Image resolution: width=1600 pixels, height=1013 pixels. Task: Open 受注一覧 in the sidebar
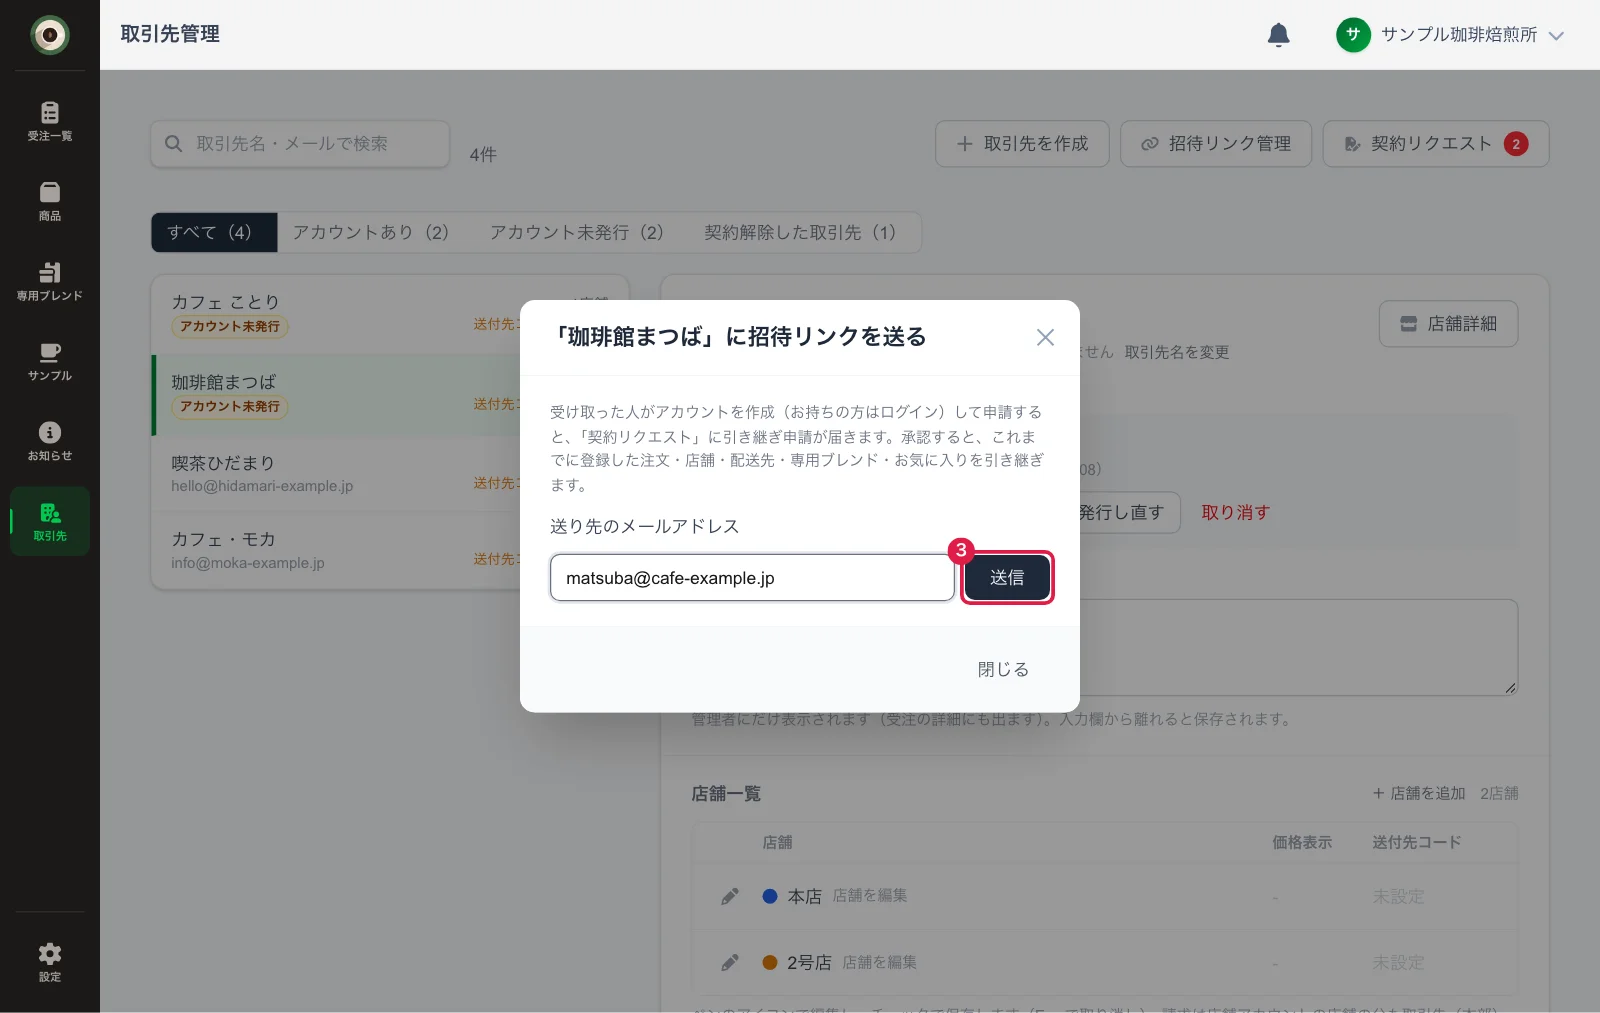50,121
